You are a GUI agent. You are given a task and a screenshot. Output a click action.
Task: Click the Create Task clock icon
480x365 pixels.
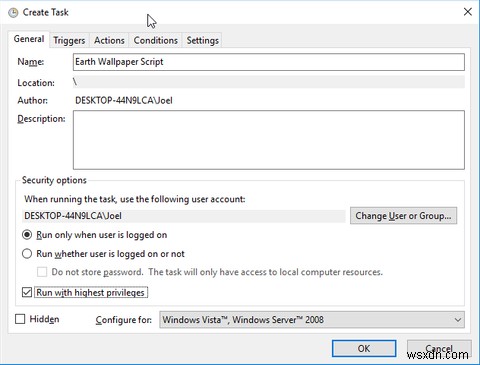(13, 13)
